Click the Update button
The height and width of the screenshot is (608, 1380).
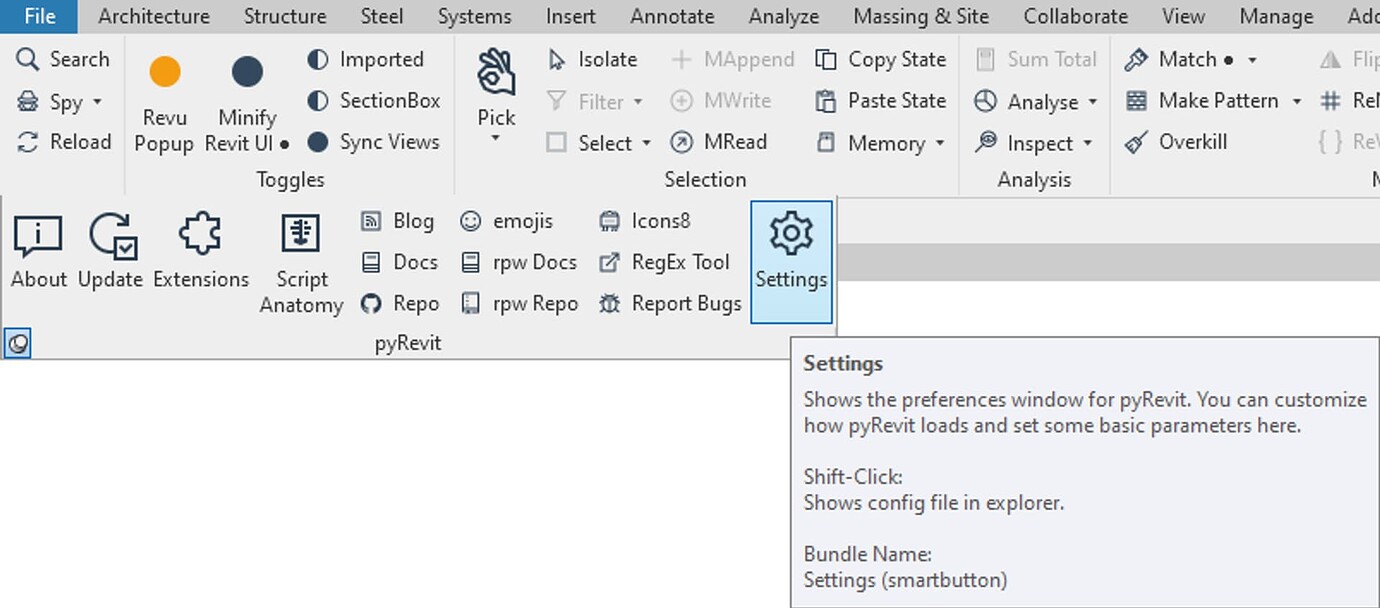tap(110, 252)
